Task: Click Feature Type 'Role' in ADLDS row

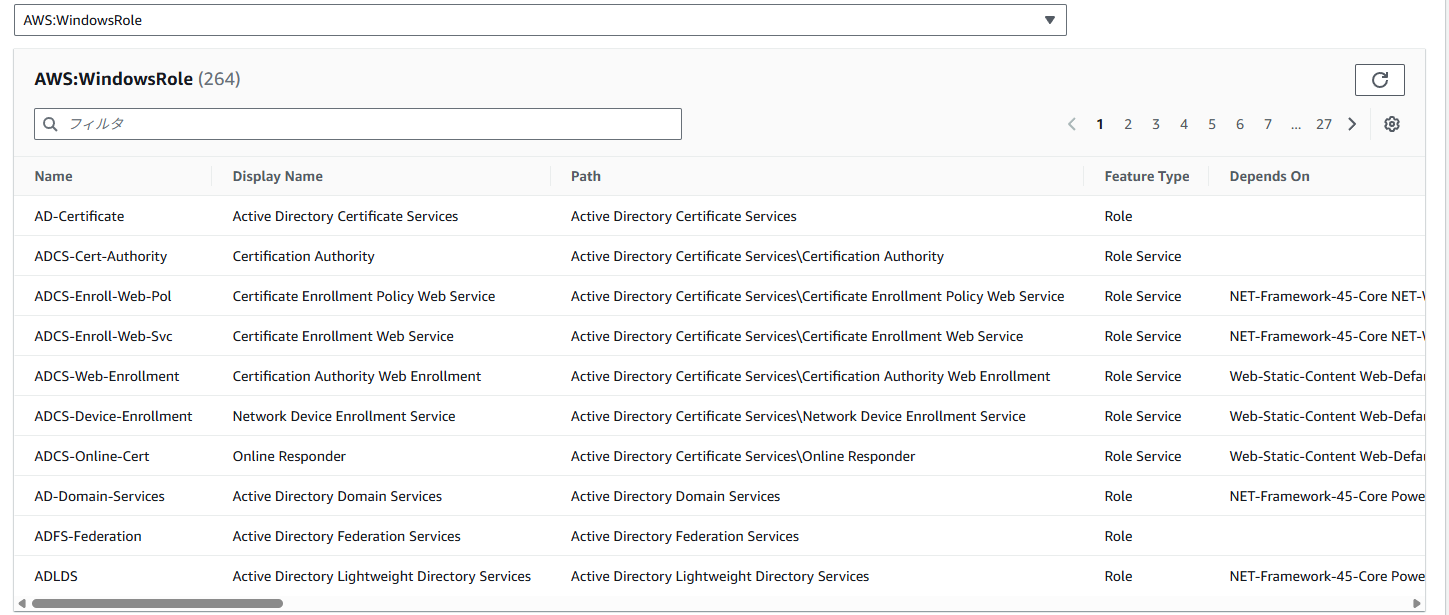Action: coord(1119,576)
